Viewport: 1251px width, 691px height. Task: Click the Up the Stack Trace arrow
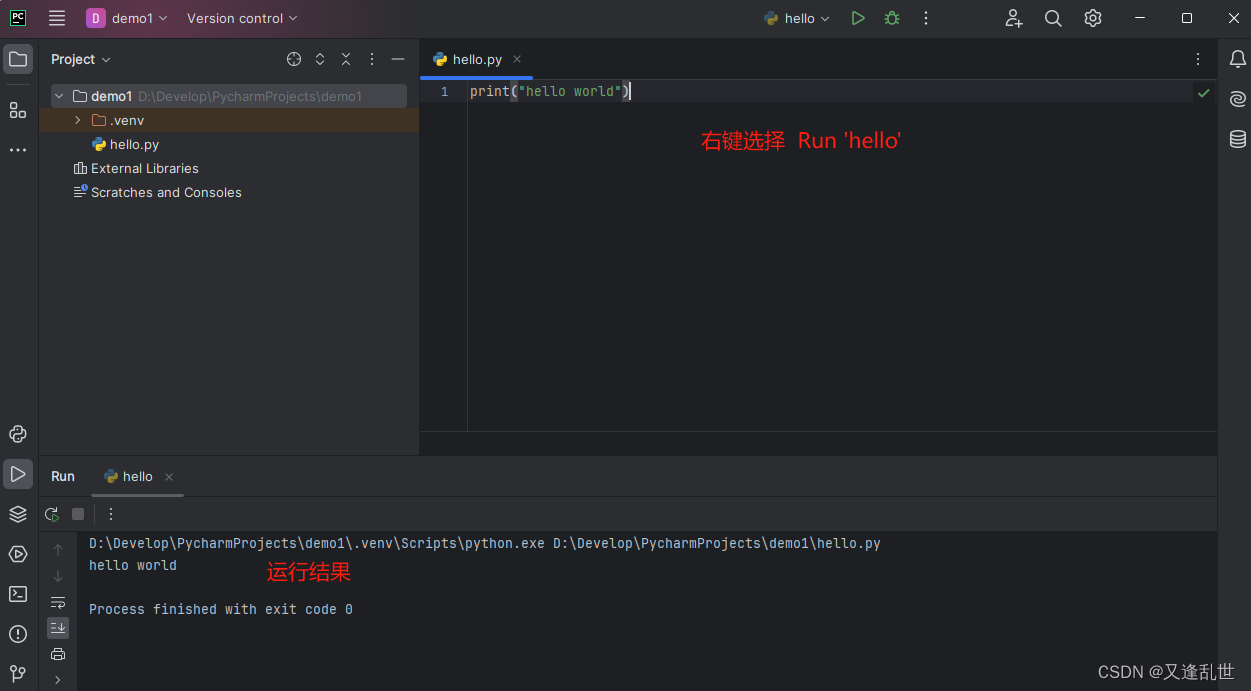(58, 550)
